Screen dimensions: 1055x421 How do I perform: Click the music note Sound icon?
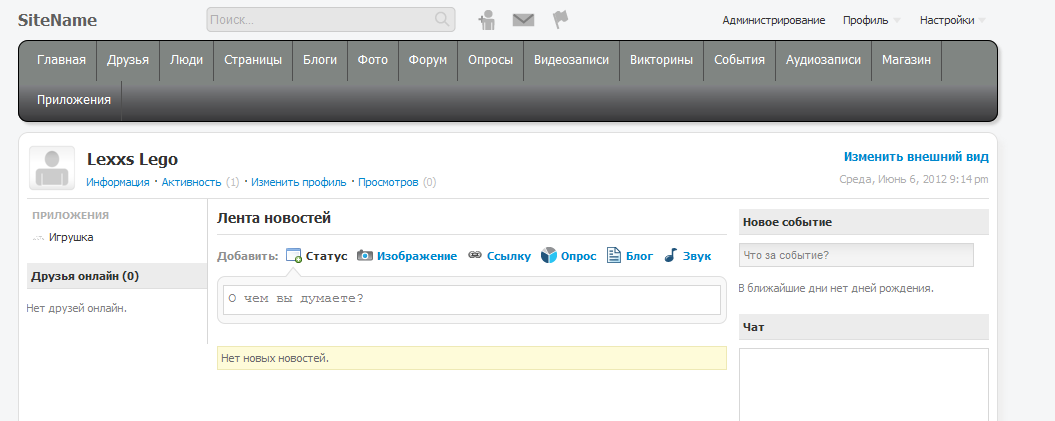point(670,256)
